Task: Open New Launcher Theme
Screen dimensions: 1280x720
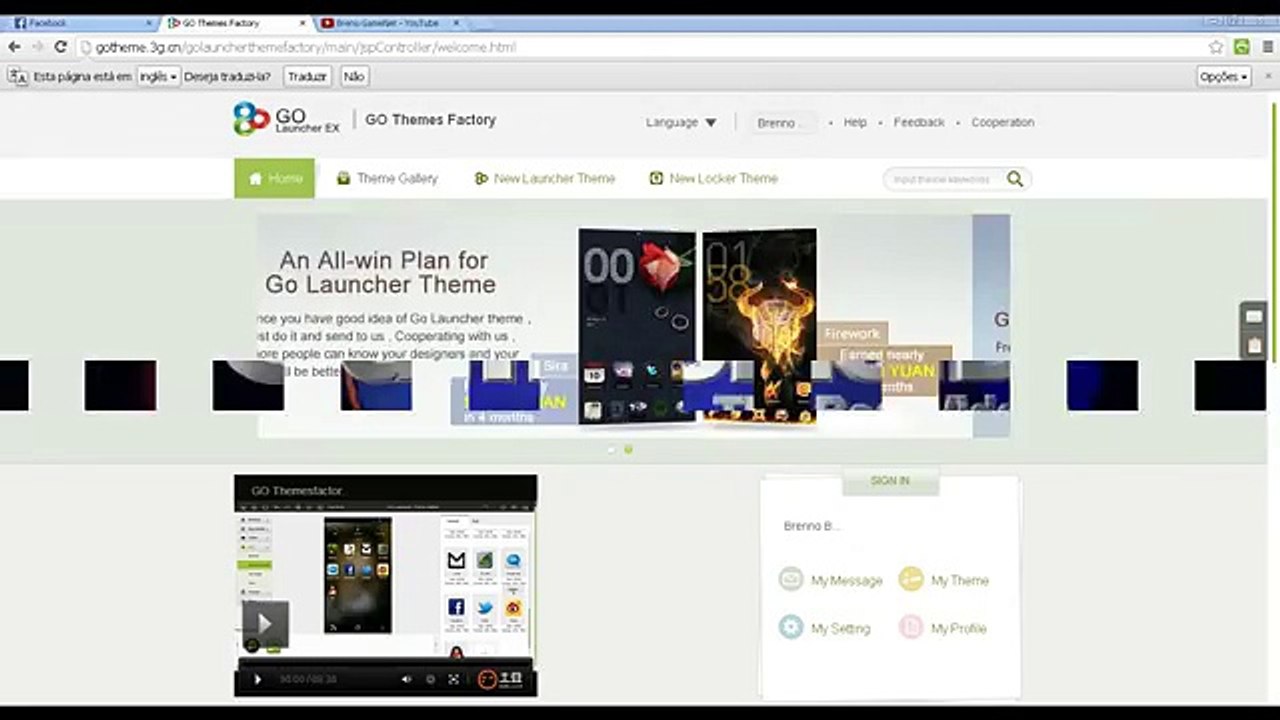Action: pos(545,178)
